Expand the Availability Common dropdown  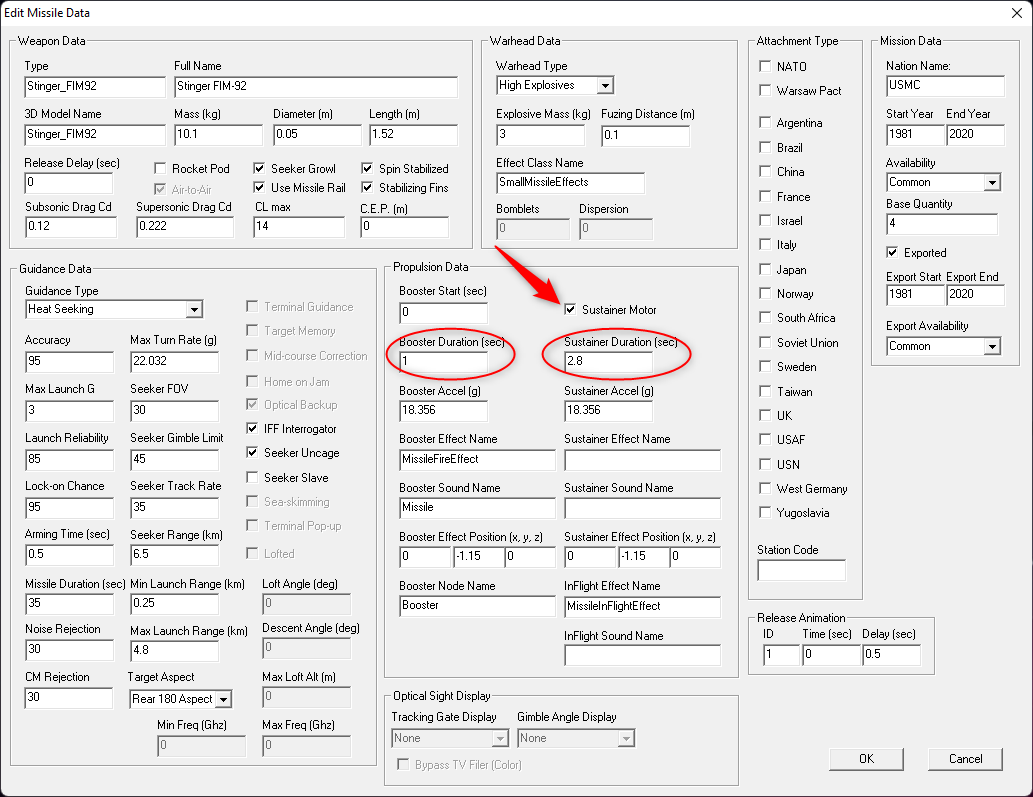pyautogui.click(x=992, y=182)
